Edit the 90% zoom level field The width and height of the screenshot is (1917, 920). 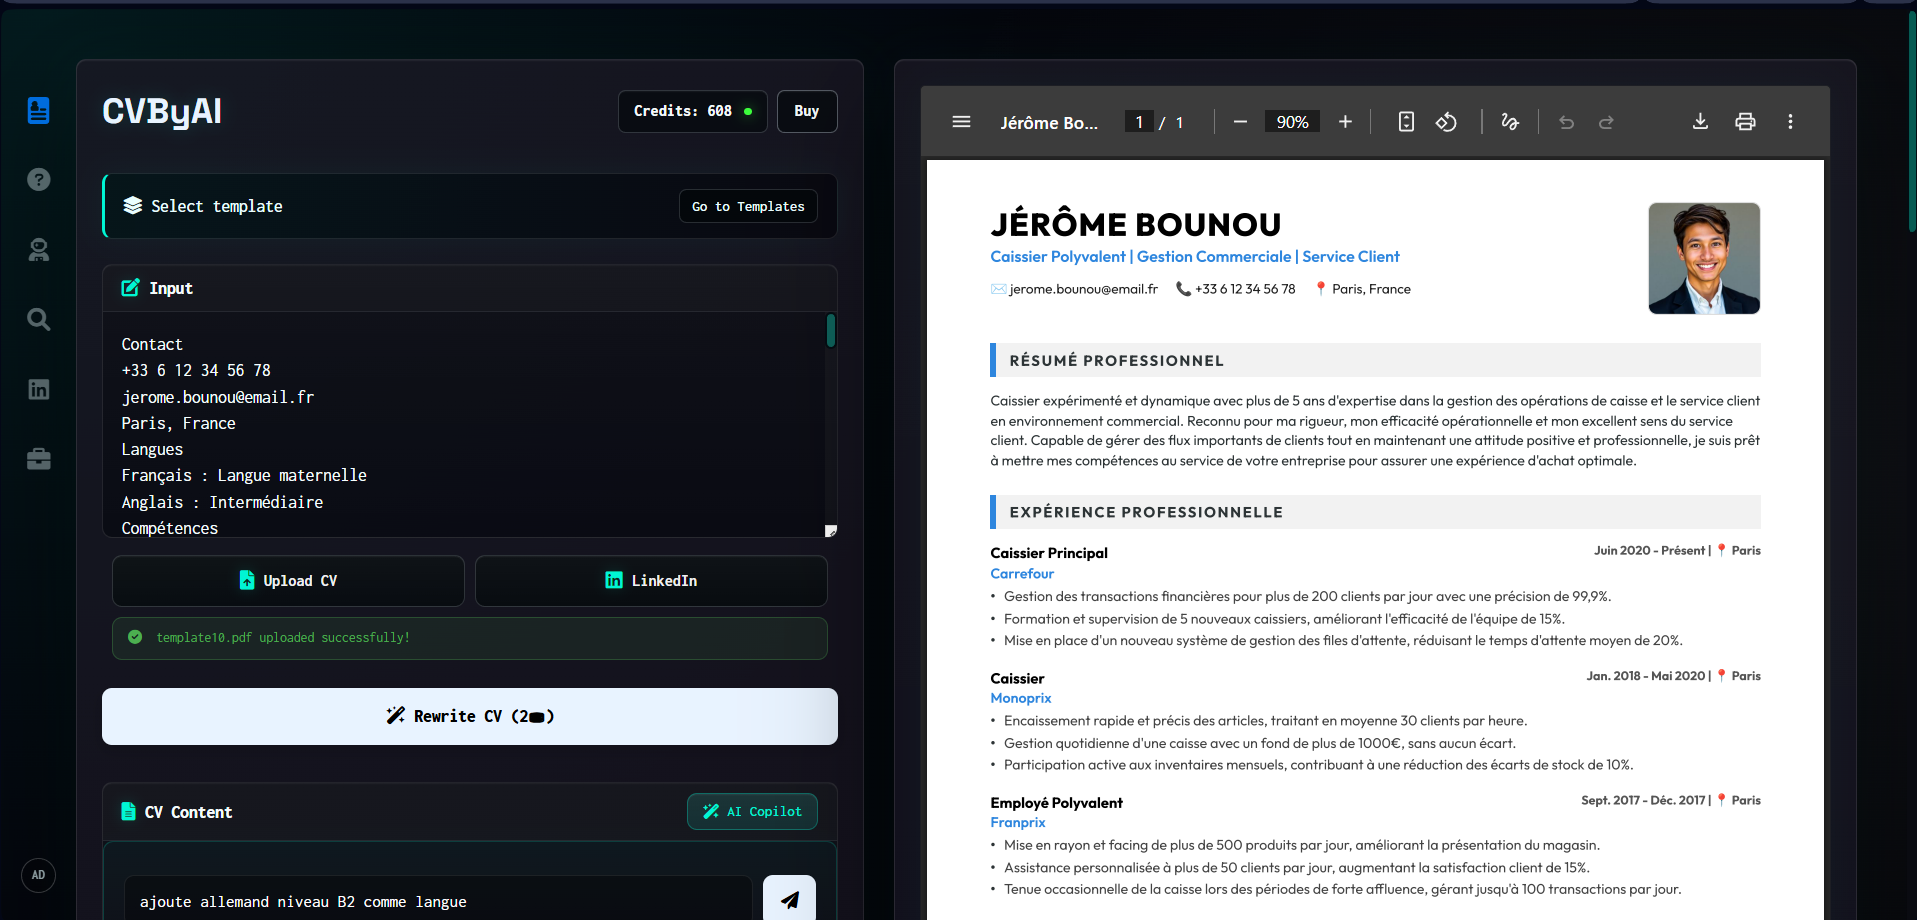coord(1292,122)
